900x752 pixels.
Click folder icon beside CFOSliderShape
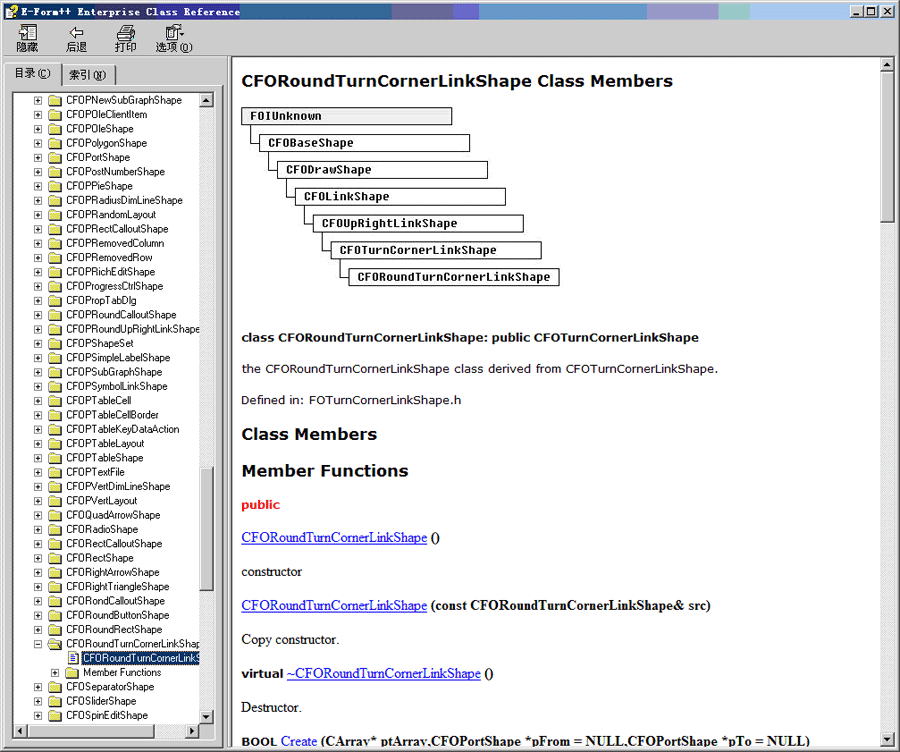(x=55, y=701)
